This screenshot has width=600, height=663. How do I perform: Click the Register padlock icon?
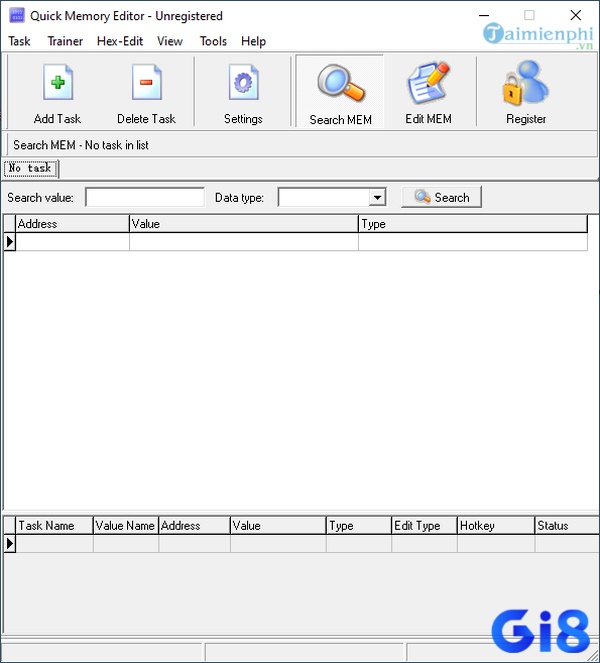tap(525, 82)
